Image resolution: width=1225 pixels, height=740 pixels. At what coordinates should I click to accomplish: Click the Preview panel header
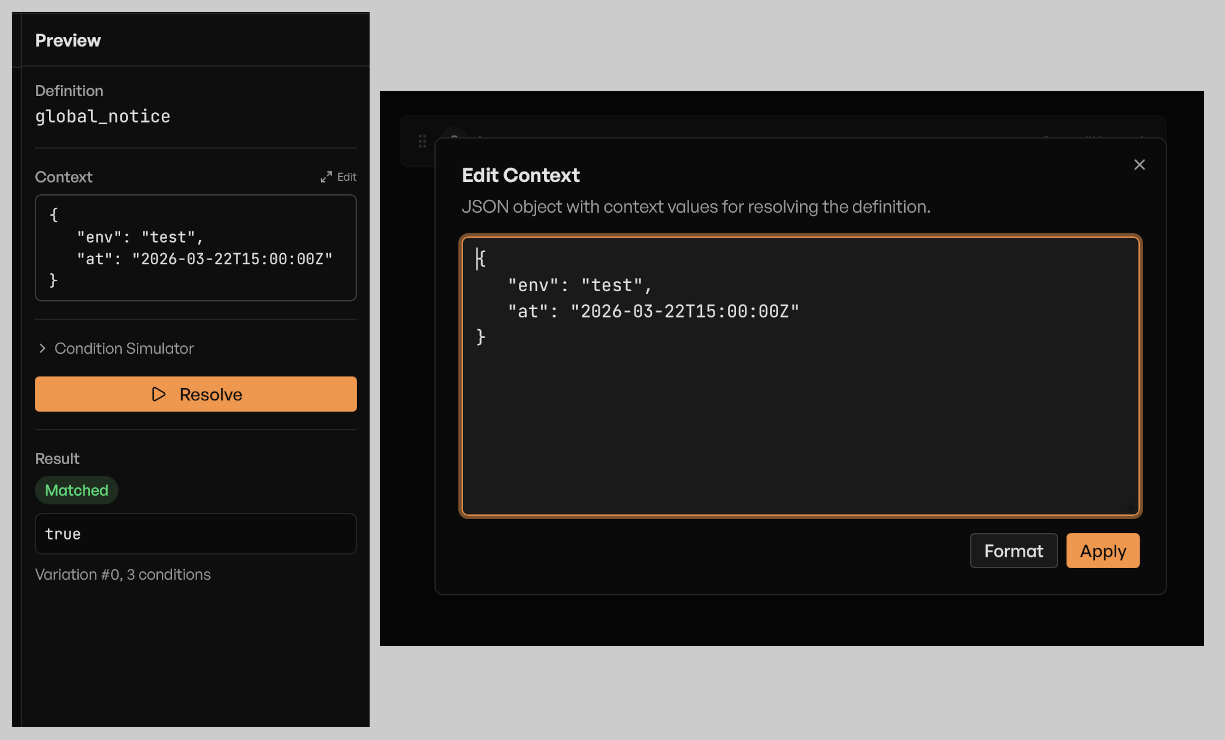[x=68, y=41]
